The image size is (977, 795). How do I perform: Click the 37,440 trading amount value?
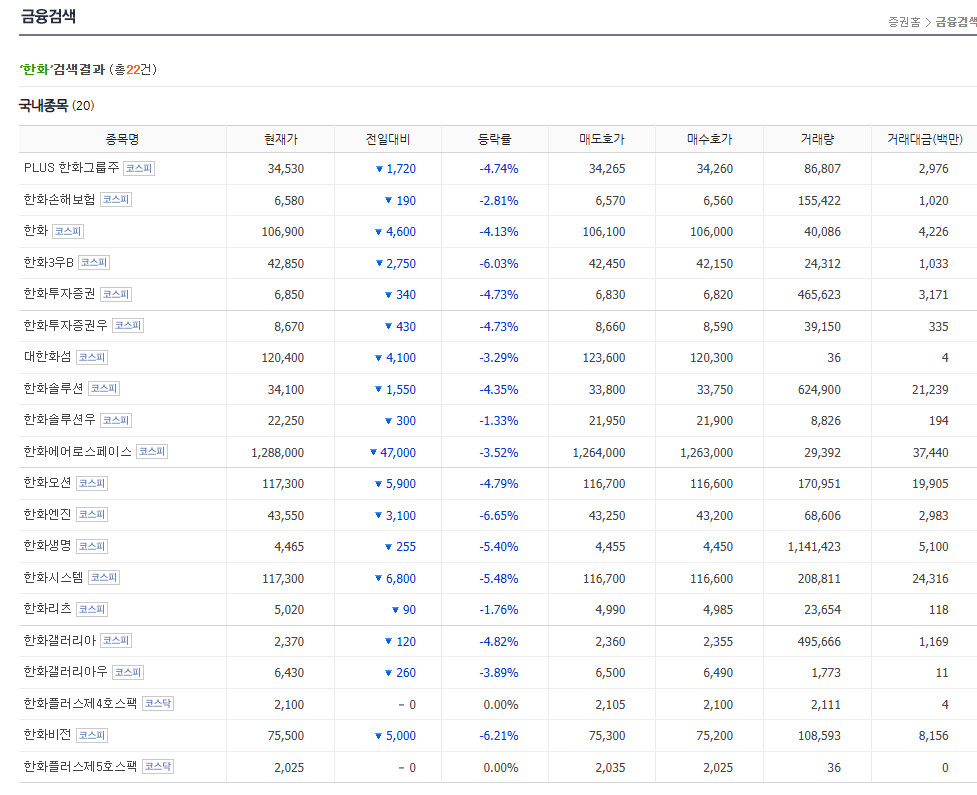tap(931, 452)
